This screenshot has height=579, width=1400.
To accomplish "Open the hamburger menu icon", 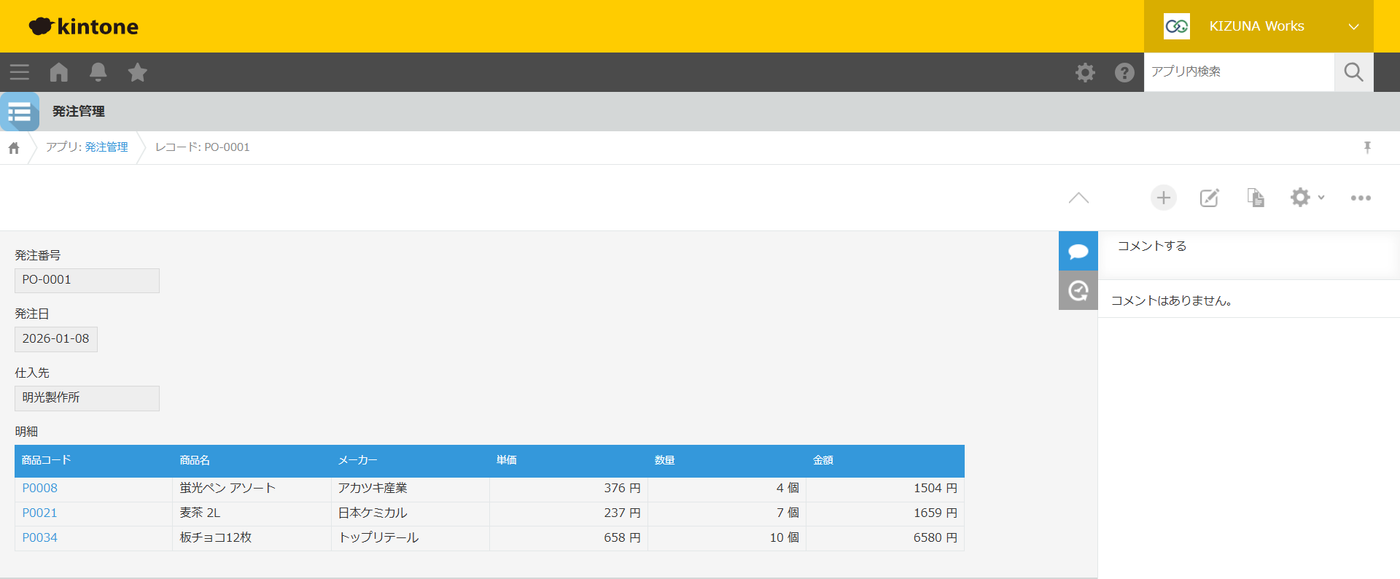I will 19,72.
